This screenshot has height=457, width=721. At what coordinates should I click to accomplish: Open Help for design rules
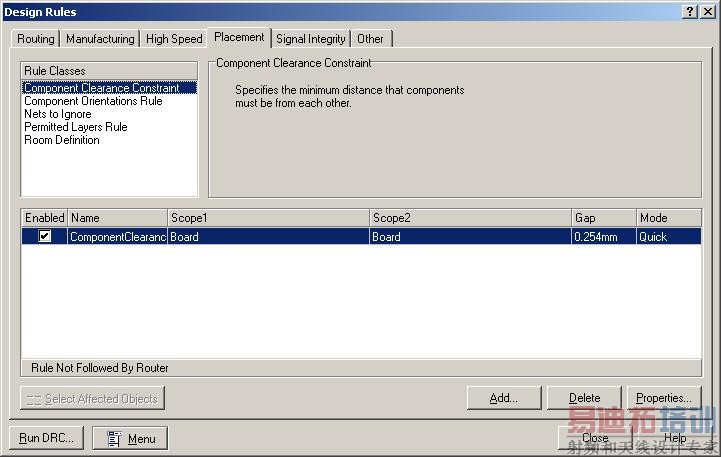click(x=675, y=438)
